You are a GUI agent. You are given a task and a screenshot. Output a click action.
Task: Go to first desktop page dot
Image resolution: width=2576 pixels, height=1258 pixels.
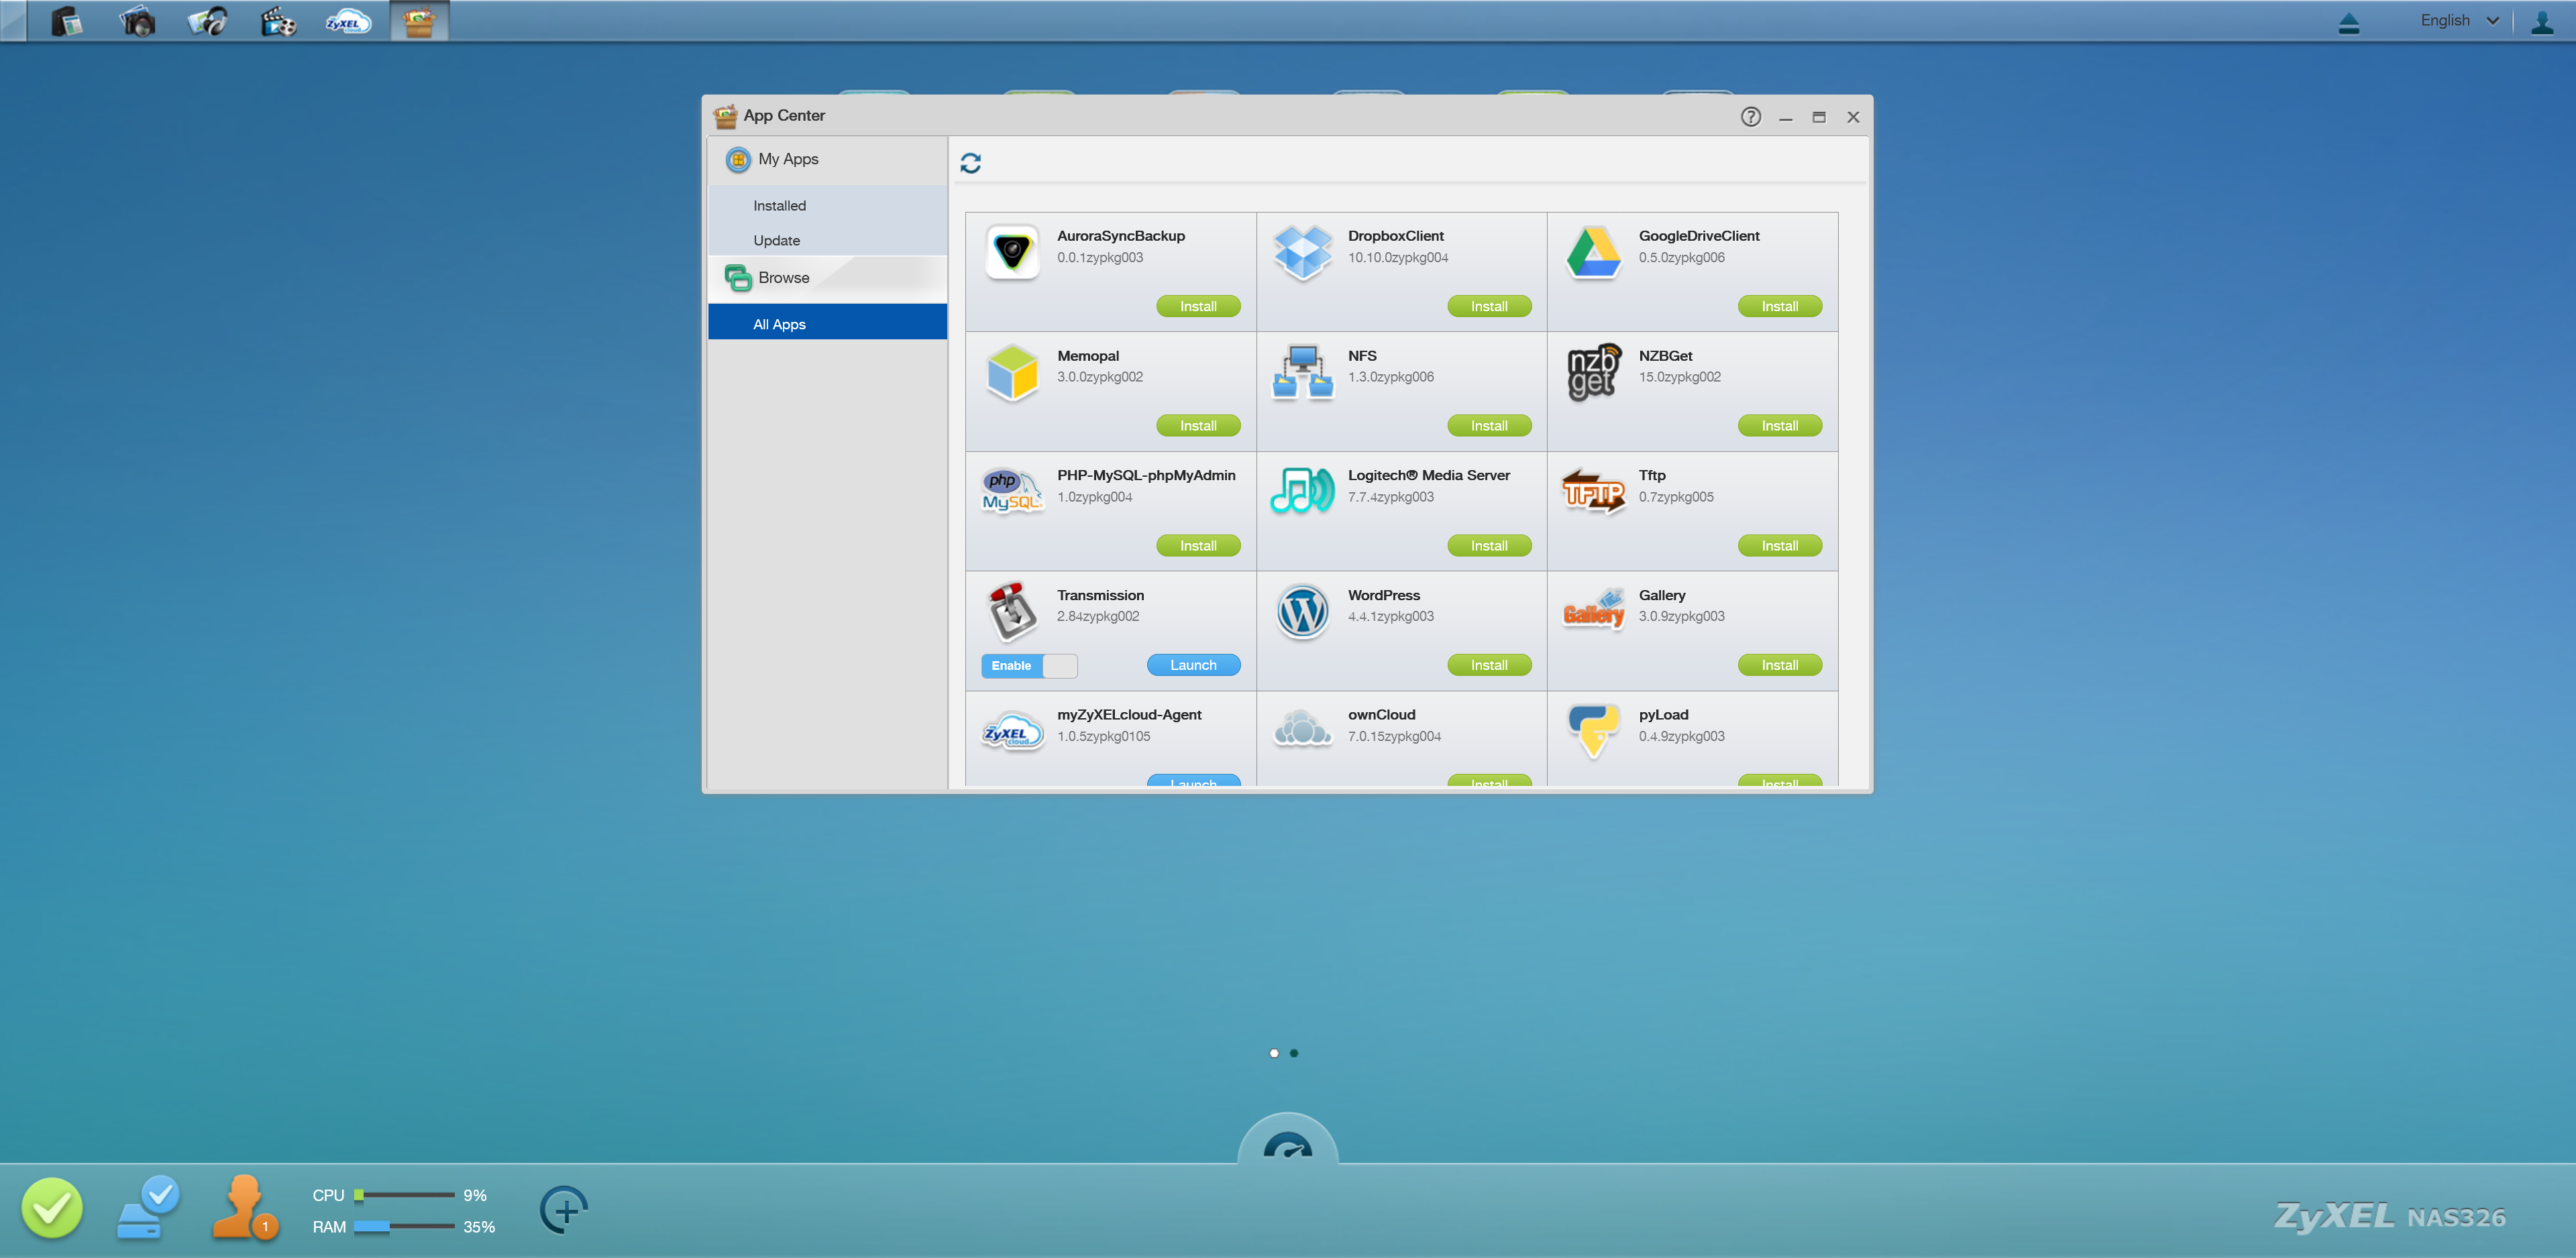pyautogui.click(x=1274, y=1053)
